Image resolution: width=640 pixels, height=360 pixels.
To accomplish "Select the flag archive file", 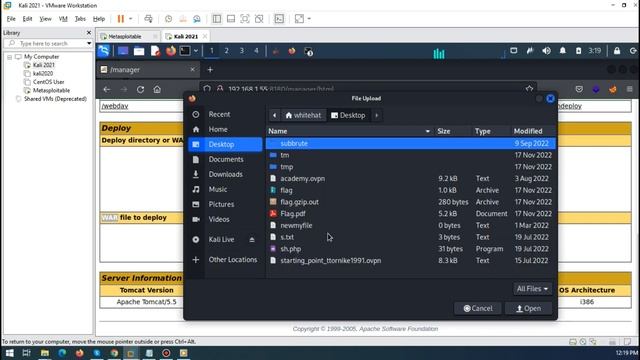I will 411,190.
